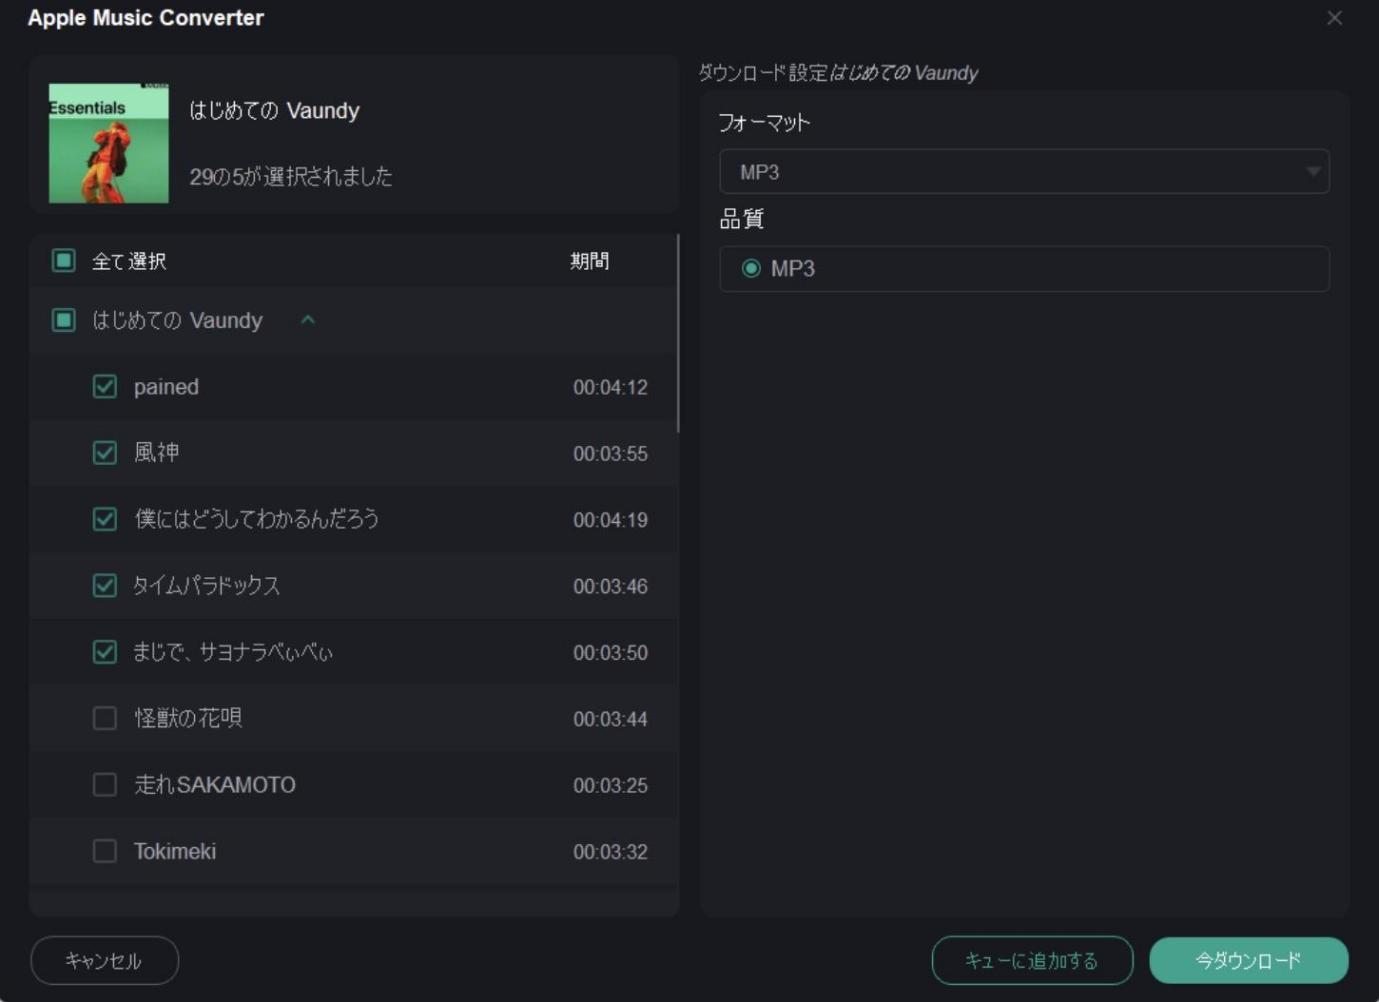The height and width of the screenshot is (1002, 1379).
Task: Click the 00:03:46 duration value
Action: click(610, 586)
